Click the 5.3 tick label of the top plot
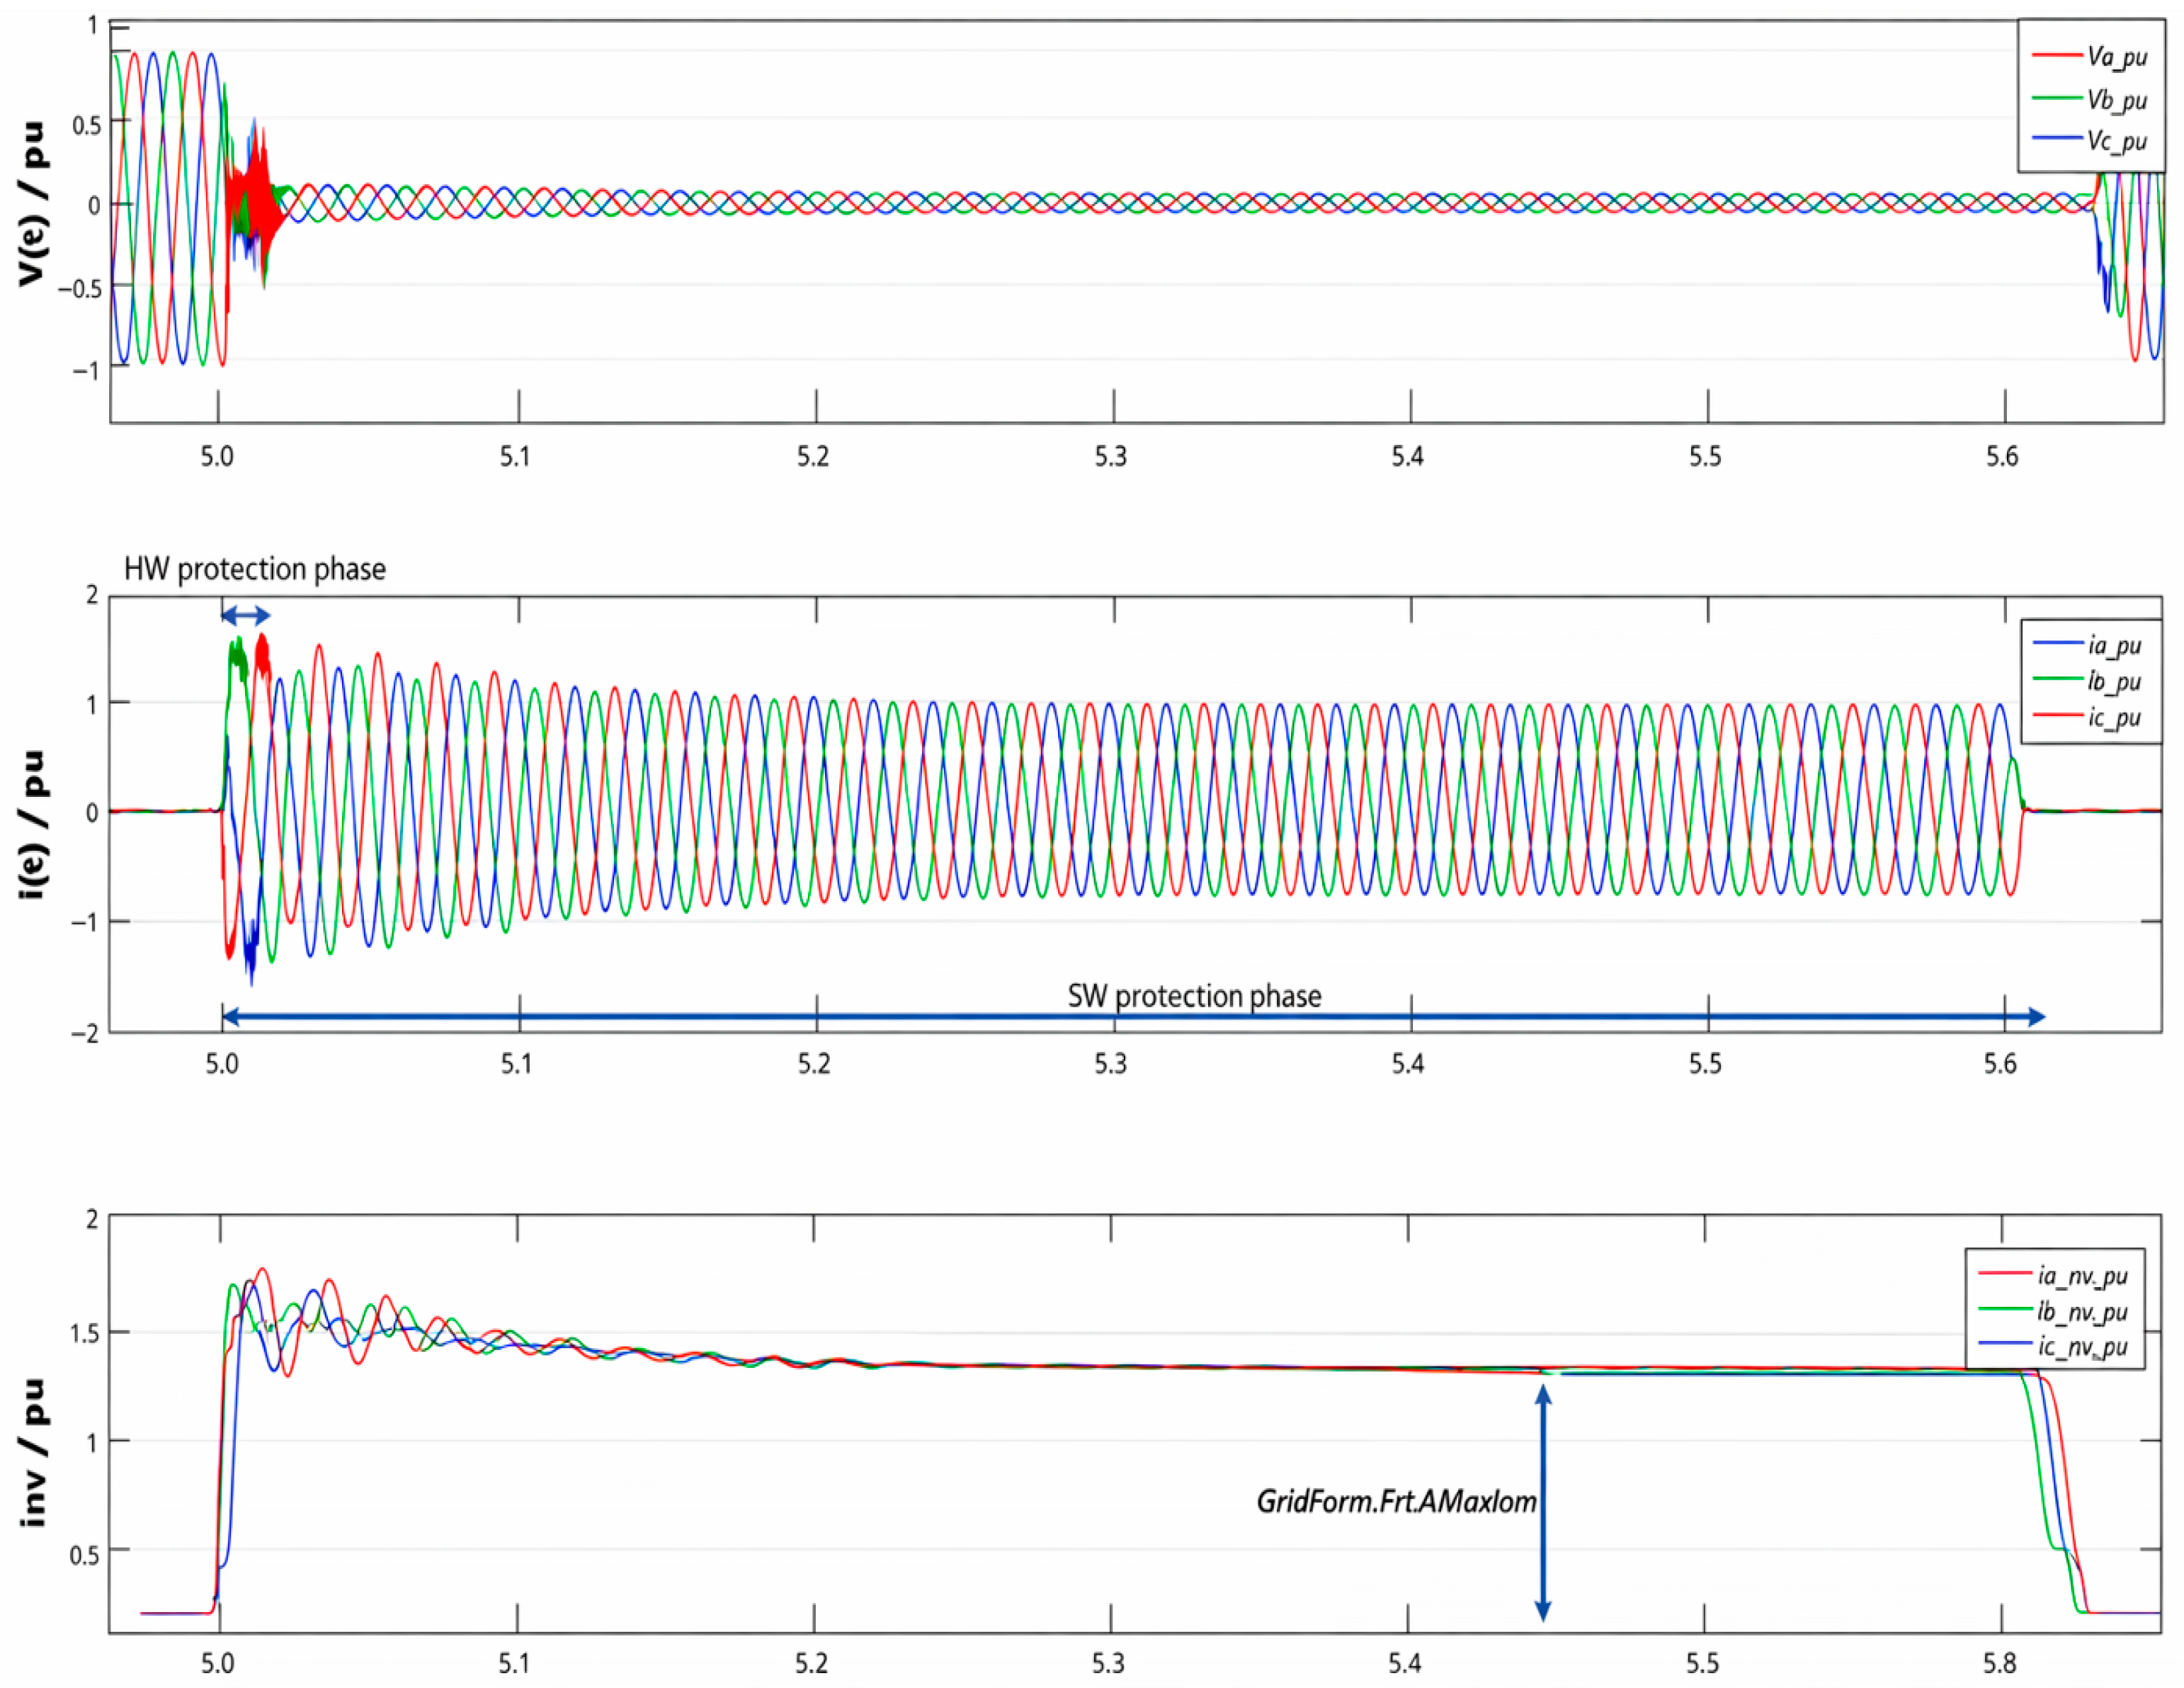Screen dimensions: 2184x1688 pyautogui.click(x=1110, y=457)
